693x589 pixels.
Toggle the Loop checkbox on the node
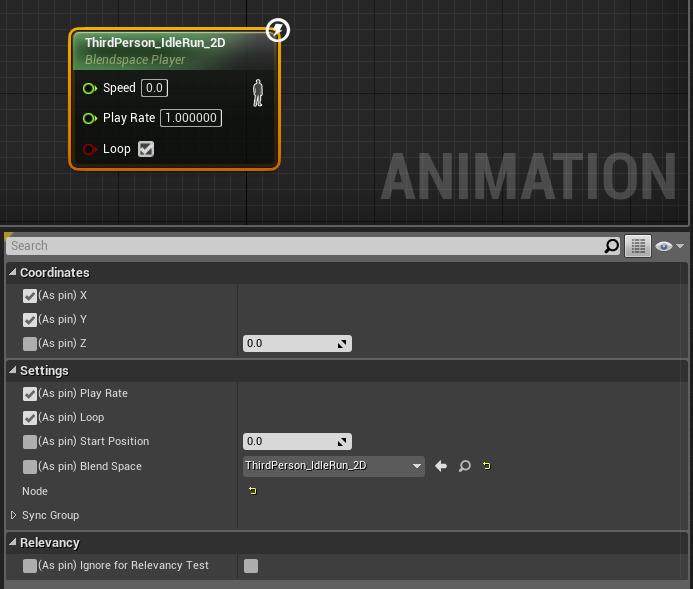[146, 149]
